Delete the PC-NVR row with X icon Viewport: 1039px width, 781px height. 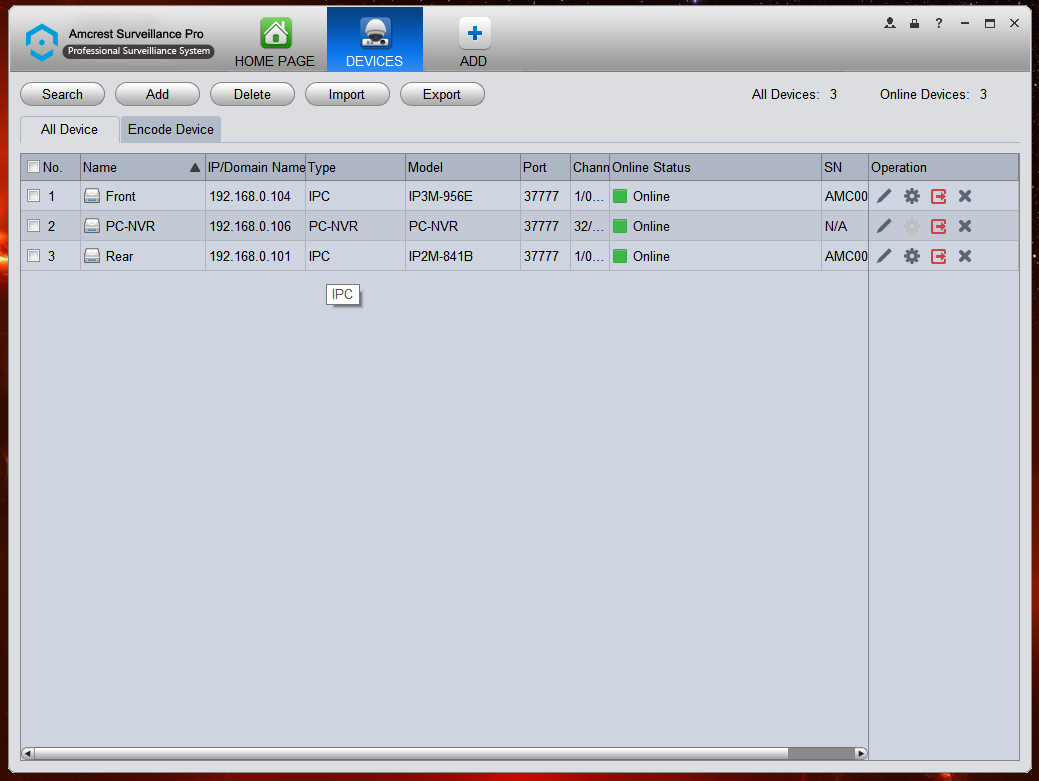[965, 226]
